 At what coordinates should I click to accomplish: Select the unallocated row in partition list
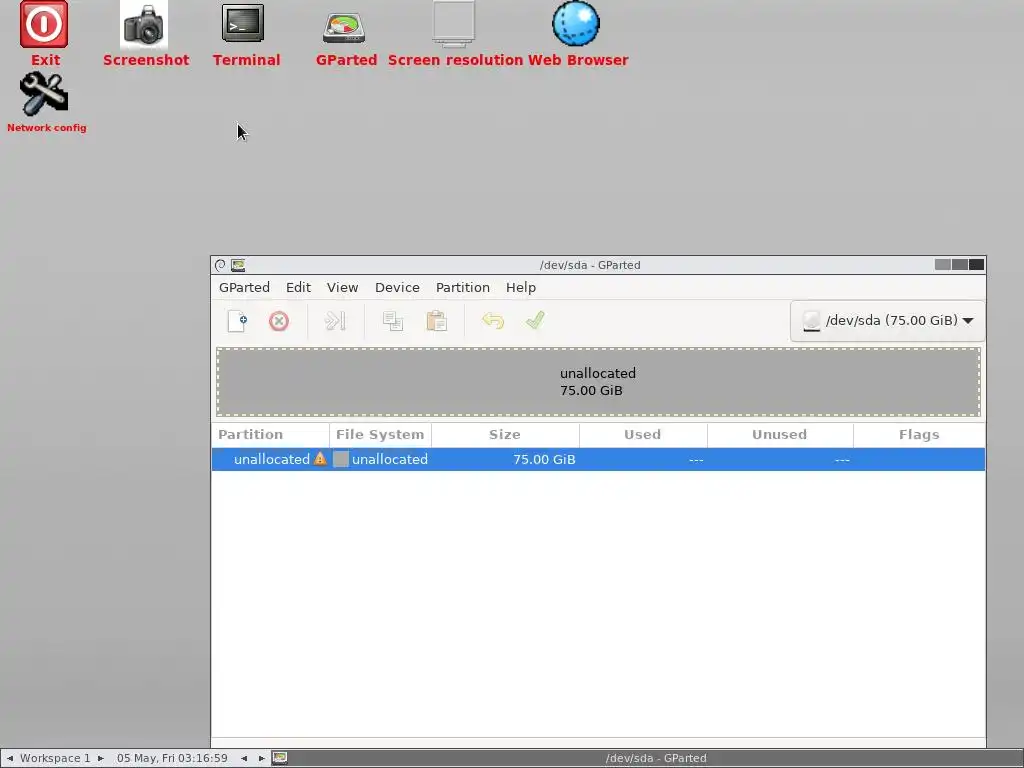point(598,459)
